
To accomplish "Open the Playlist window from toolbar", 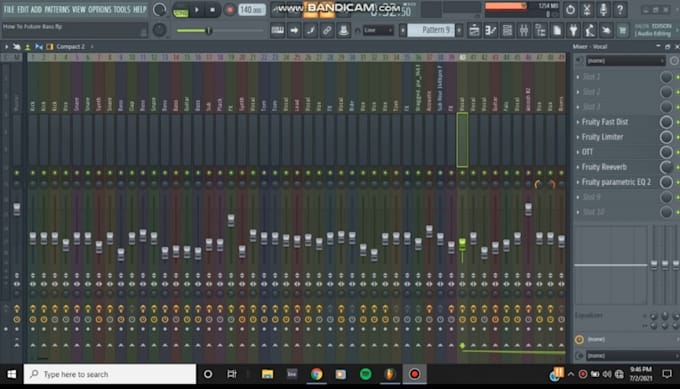I will pos(474,30).
